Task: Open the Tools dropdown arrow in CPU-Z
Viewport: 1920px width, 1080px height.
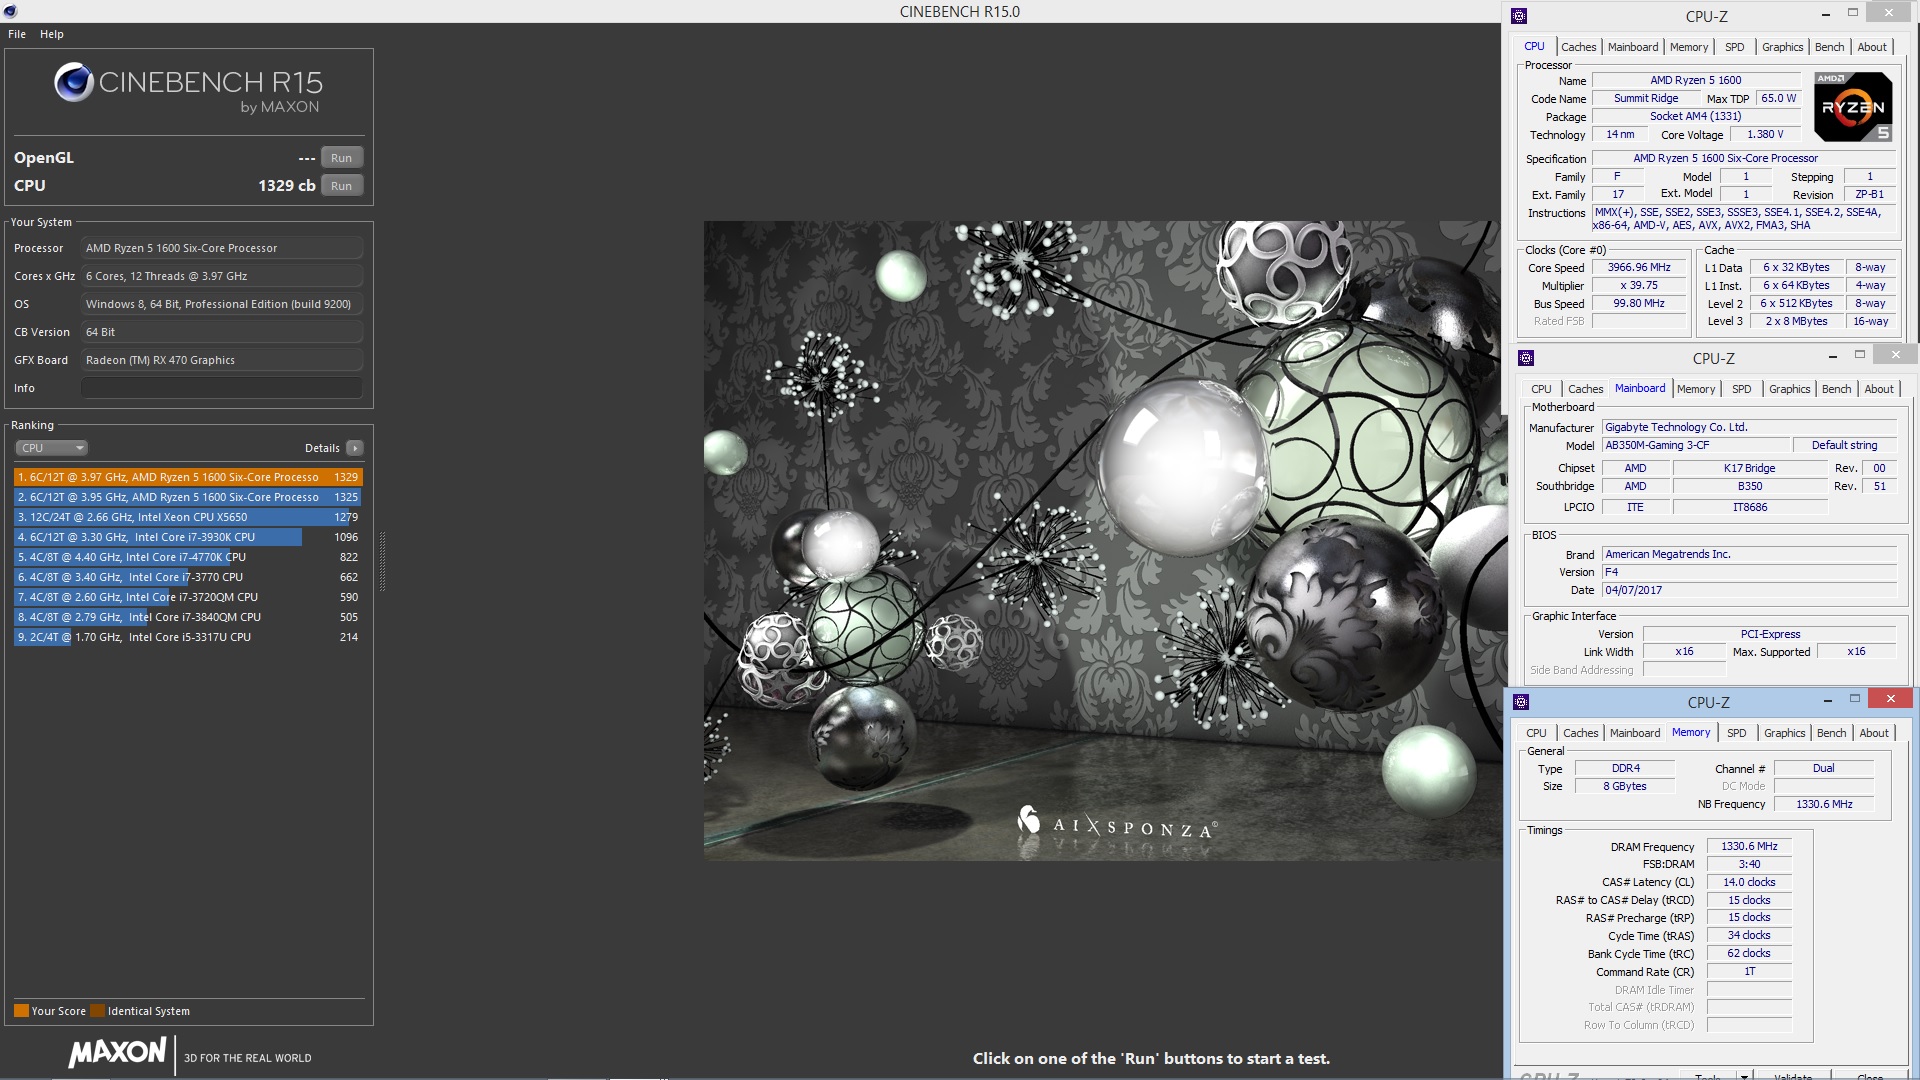Action: [x=1744, y=1076]
